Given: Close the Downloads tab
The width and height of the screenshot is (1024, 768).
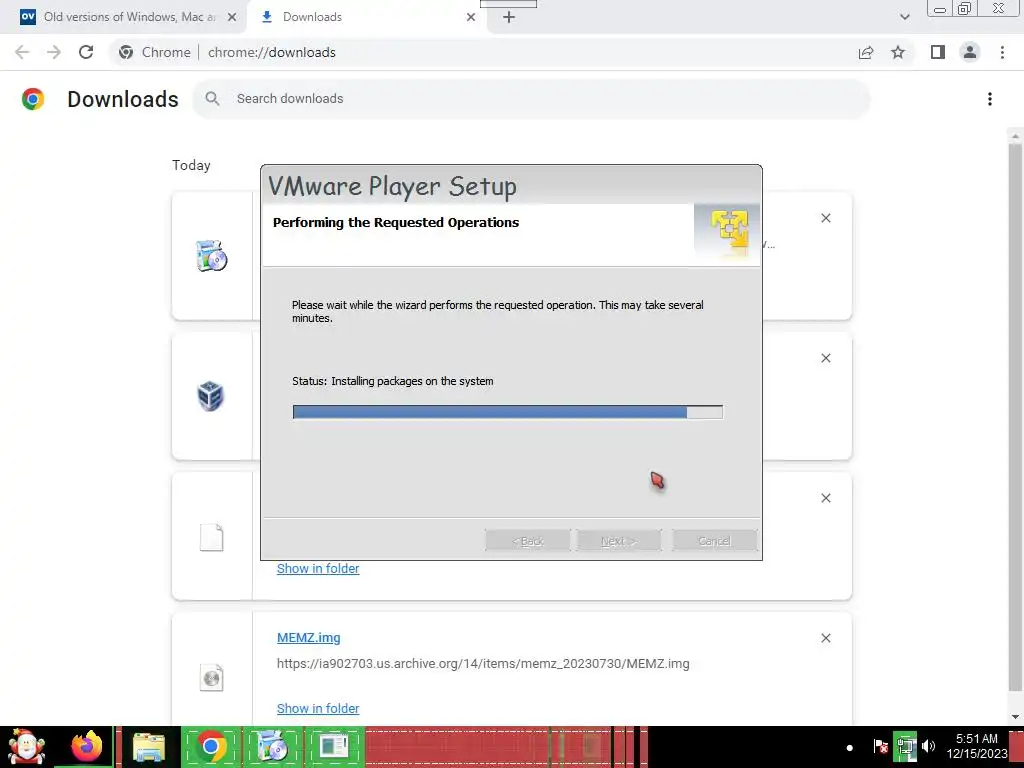Looking at the screenshot, I should [471, 17].
